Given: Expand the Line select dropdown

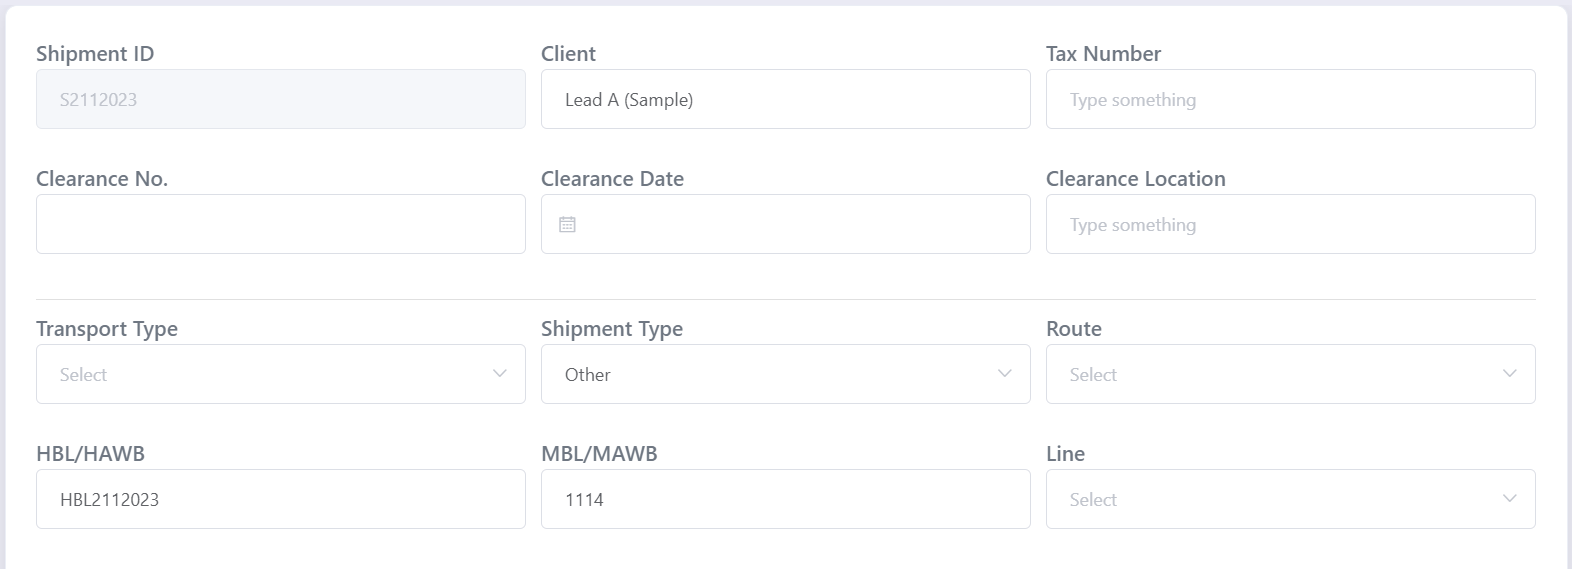Looking at the screenshot, I should [1291, 499].
